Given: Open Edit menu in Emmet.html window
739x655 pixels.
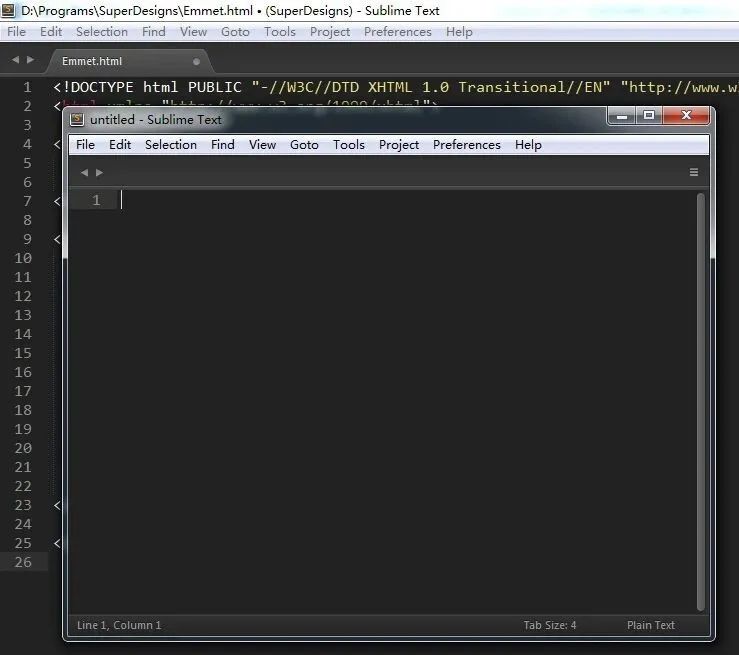Looking at the screenshot, I should pos(51,32).
